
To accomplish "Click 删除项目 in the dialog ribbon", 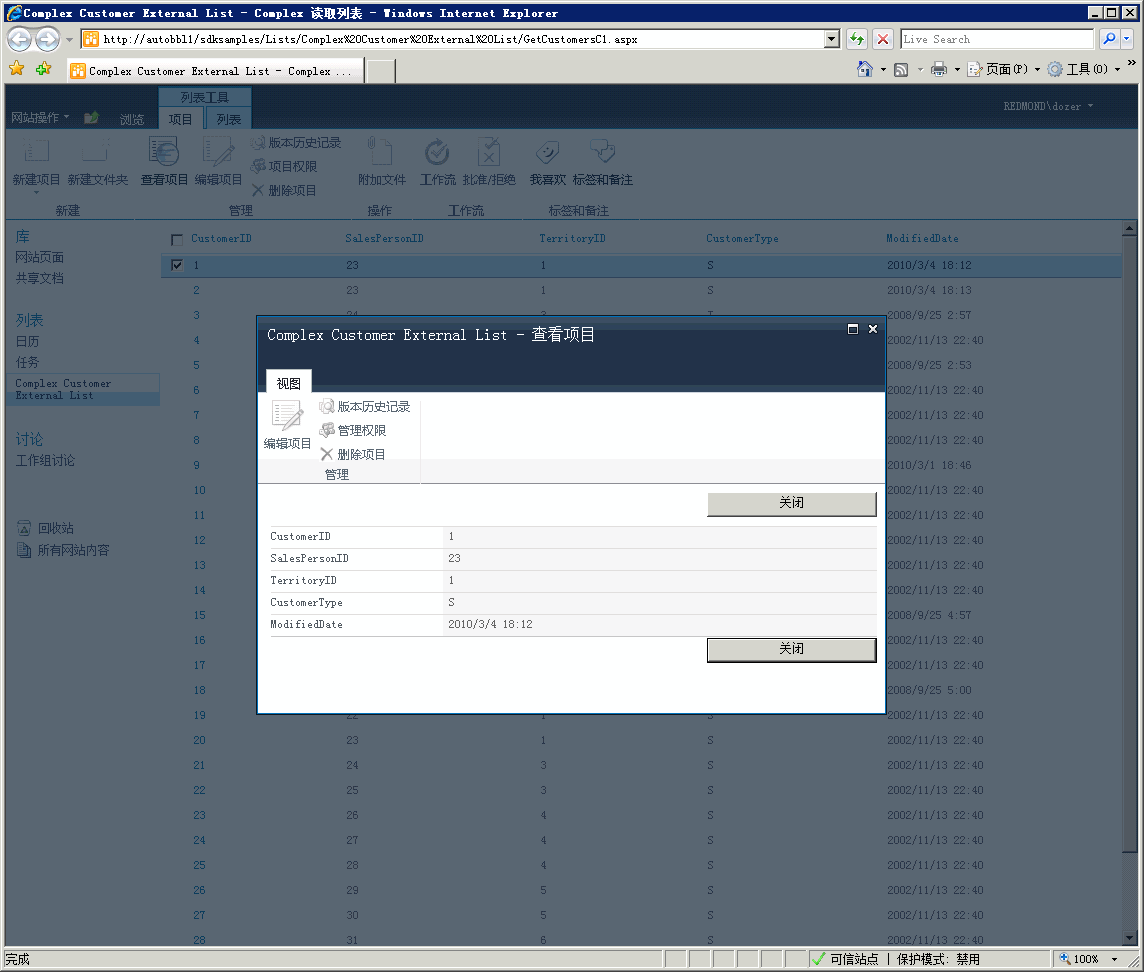I will pos(354,454).
